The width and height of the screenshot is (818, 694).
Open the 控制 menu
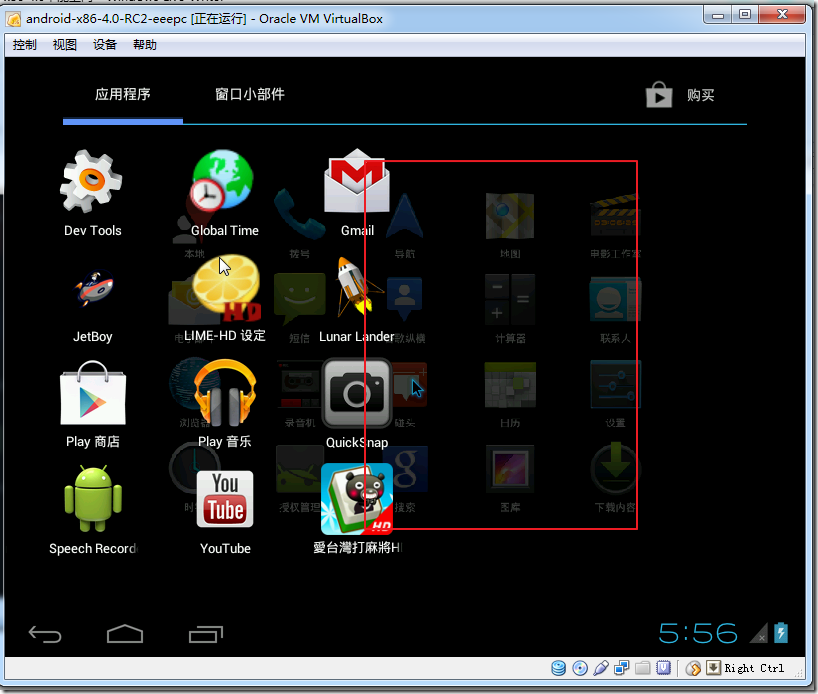click(25, 45)
